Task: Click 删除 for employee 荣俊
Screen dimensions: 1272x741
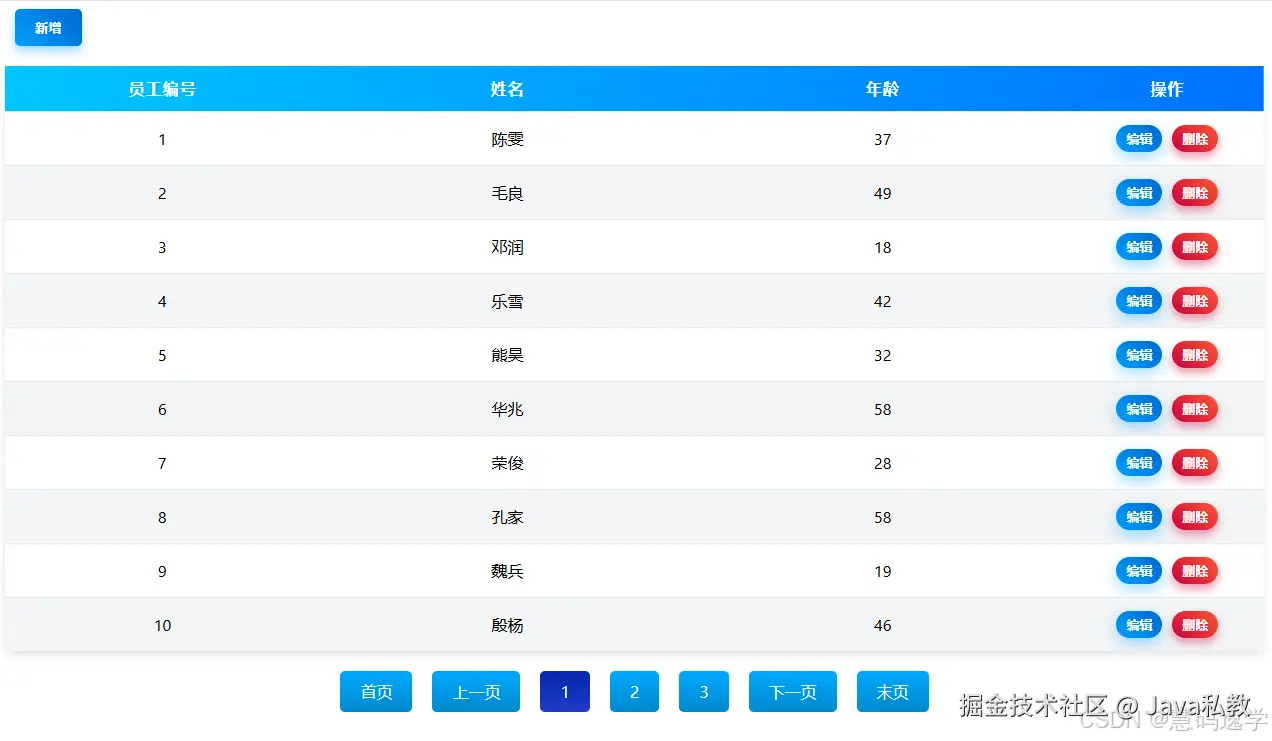Action: coord(1194,463)
